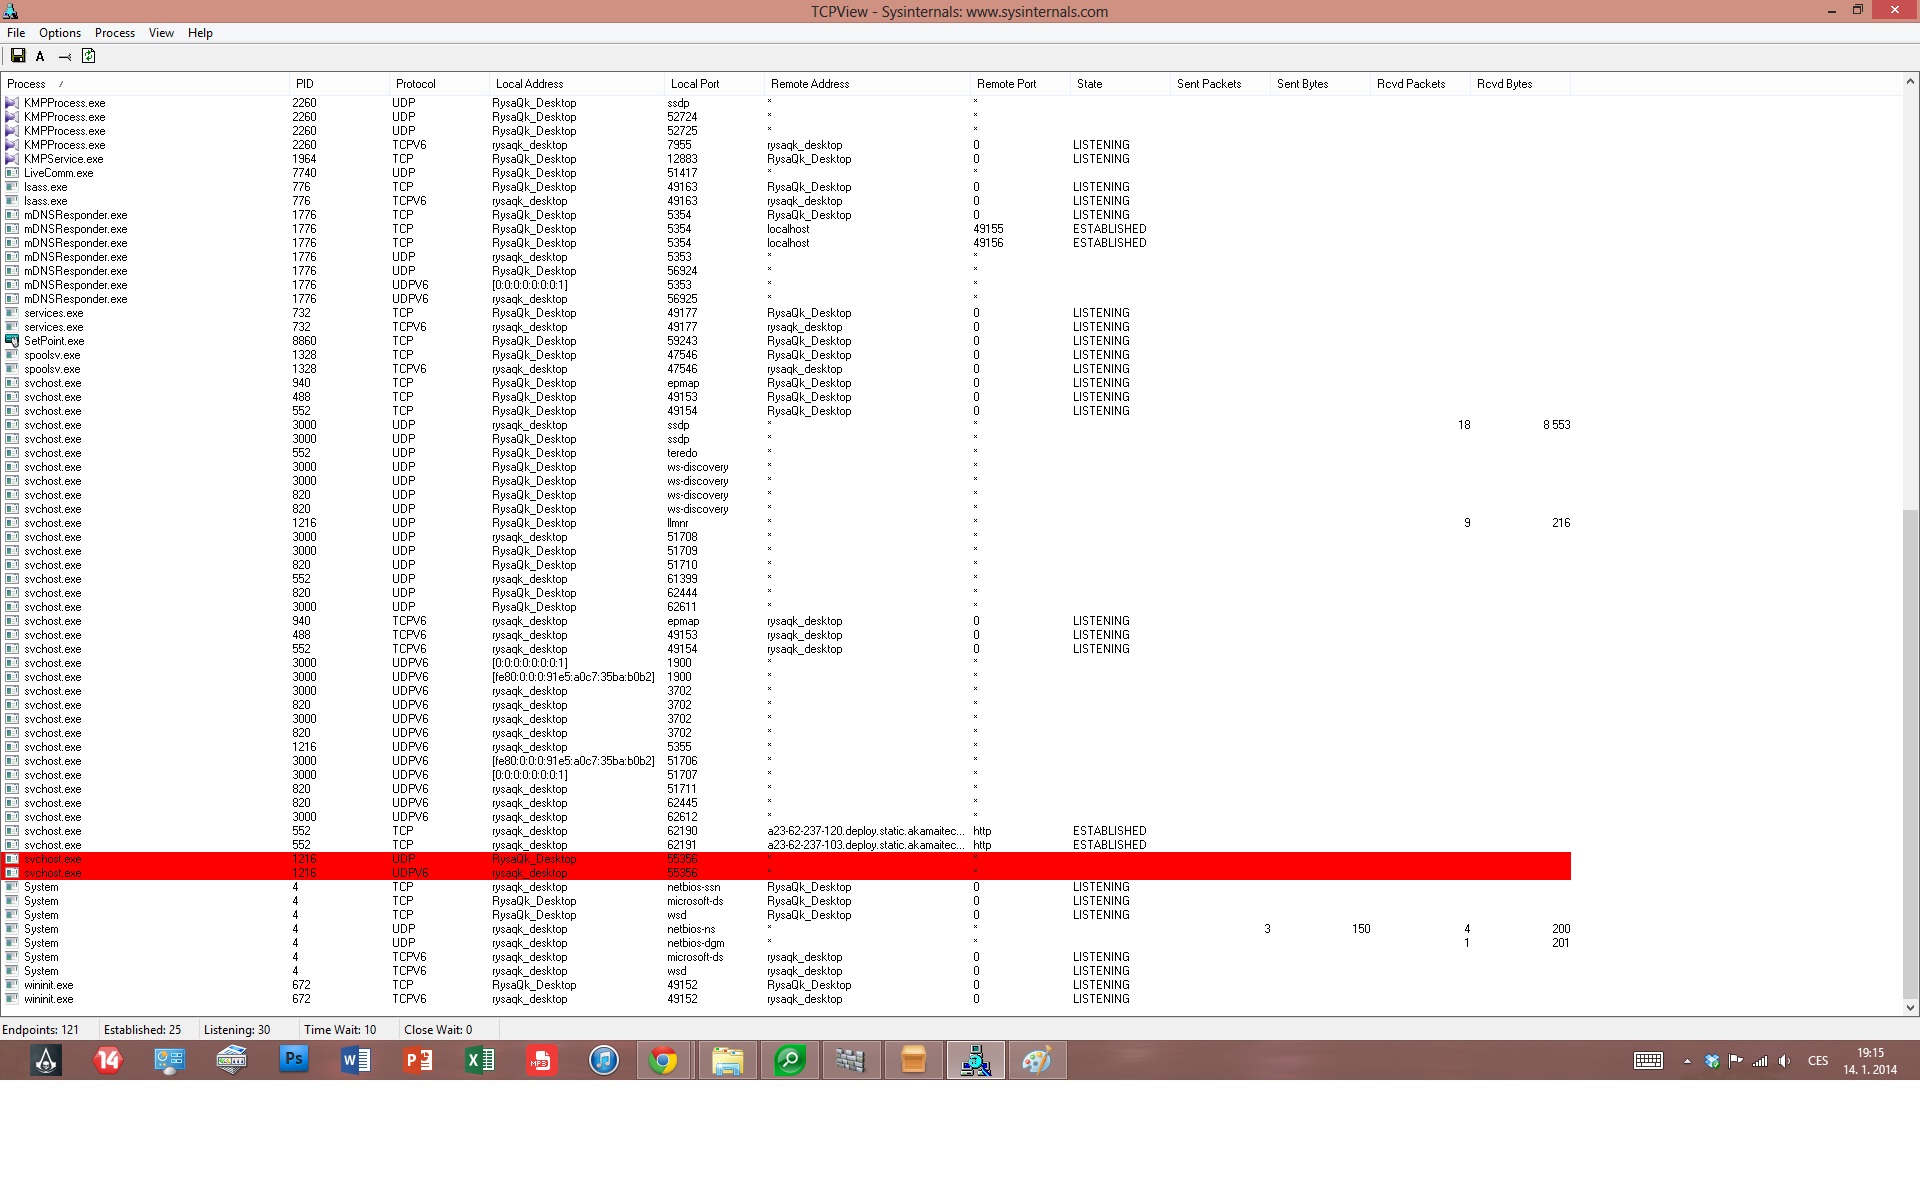Open the Process menu

coord(115,33)
